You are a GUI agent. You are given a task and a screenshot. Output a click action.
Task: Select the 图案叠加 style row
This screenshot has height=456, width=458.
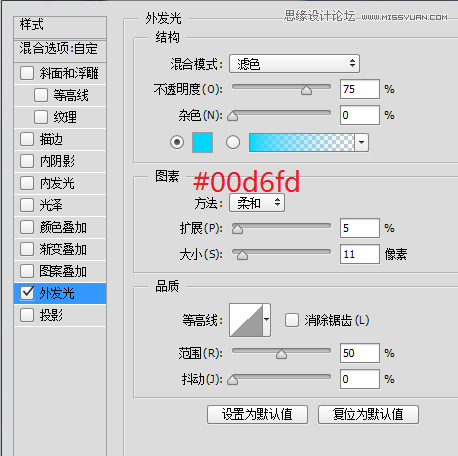coord(60,271)
